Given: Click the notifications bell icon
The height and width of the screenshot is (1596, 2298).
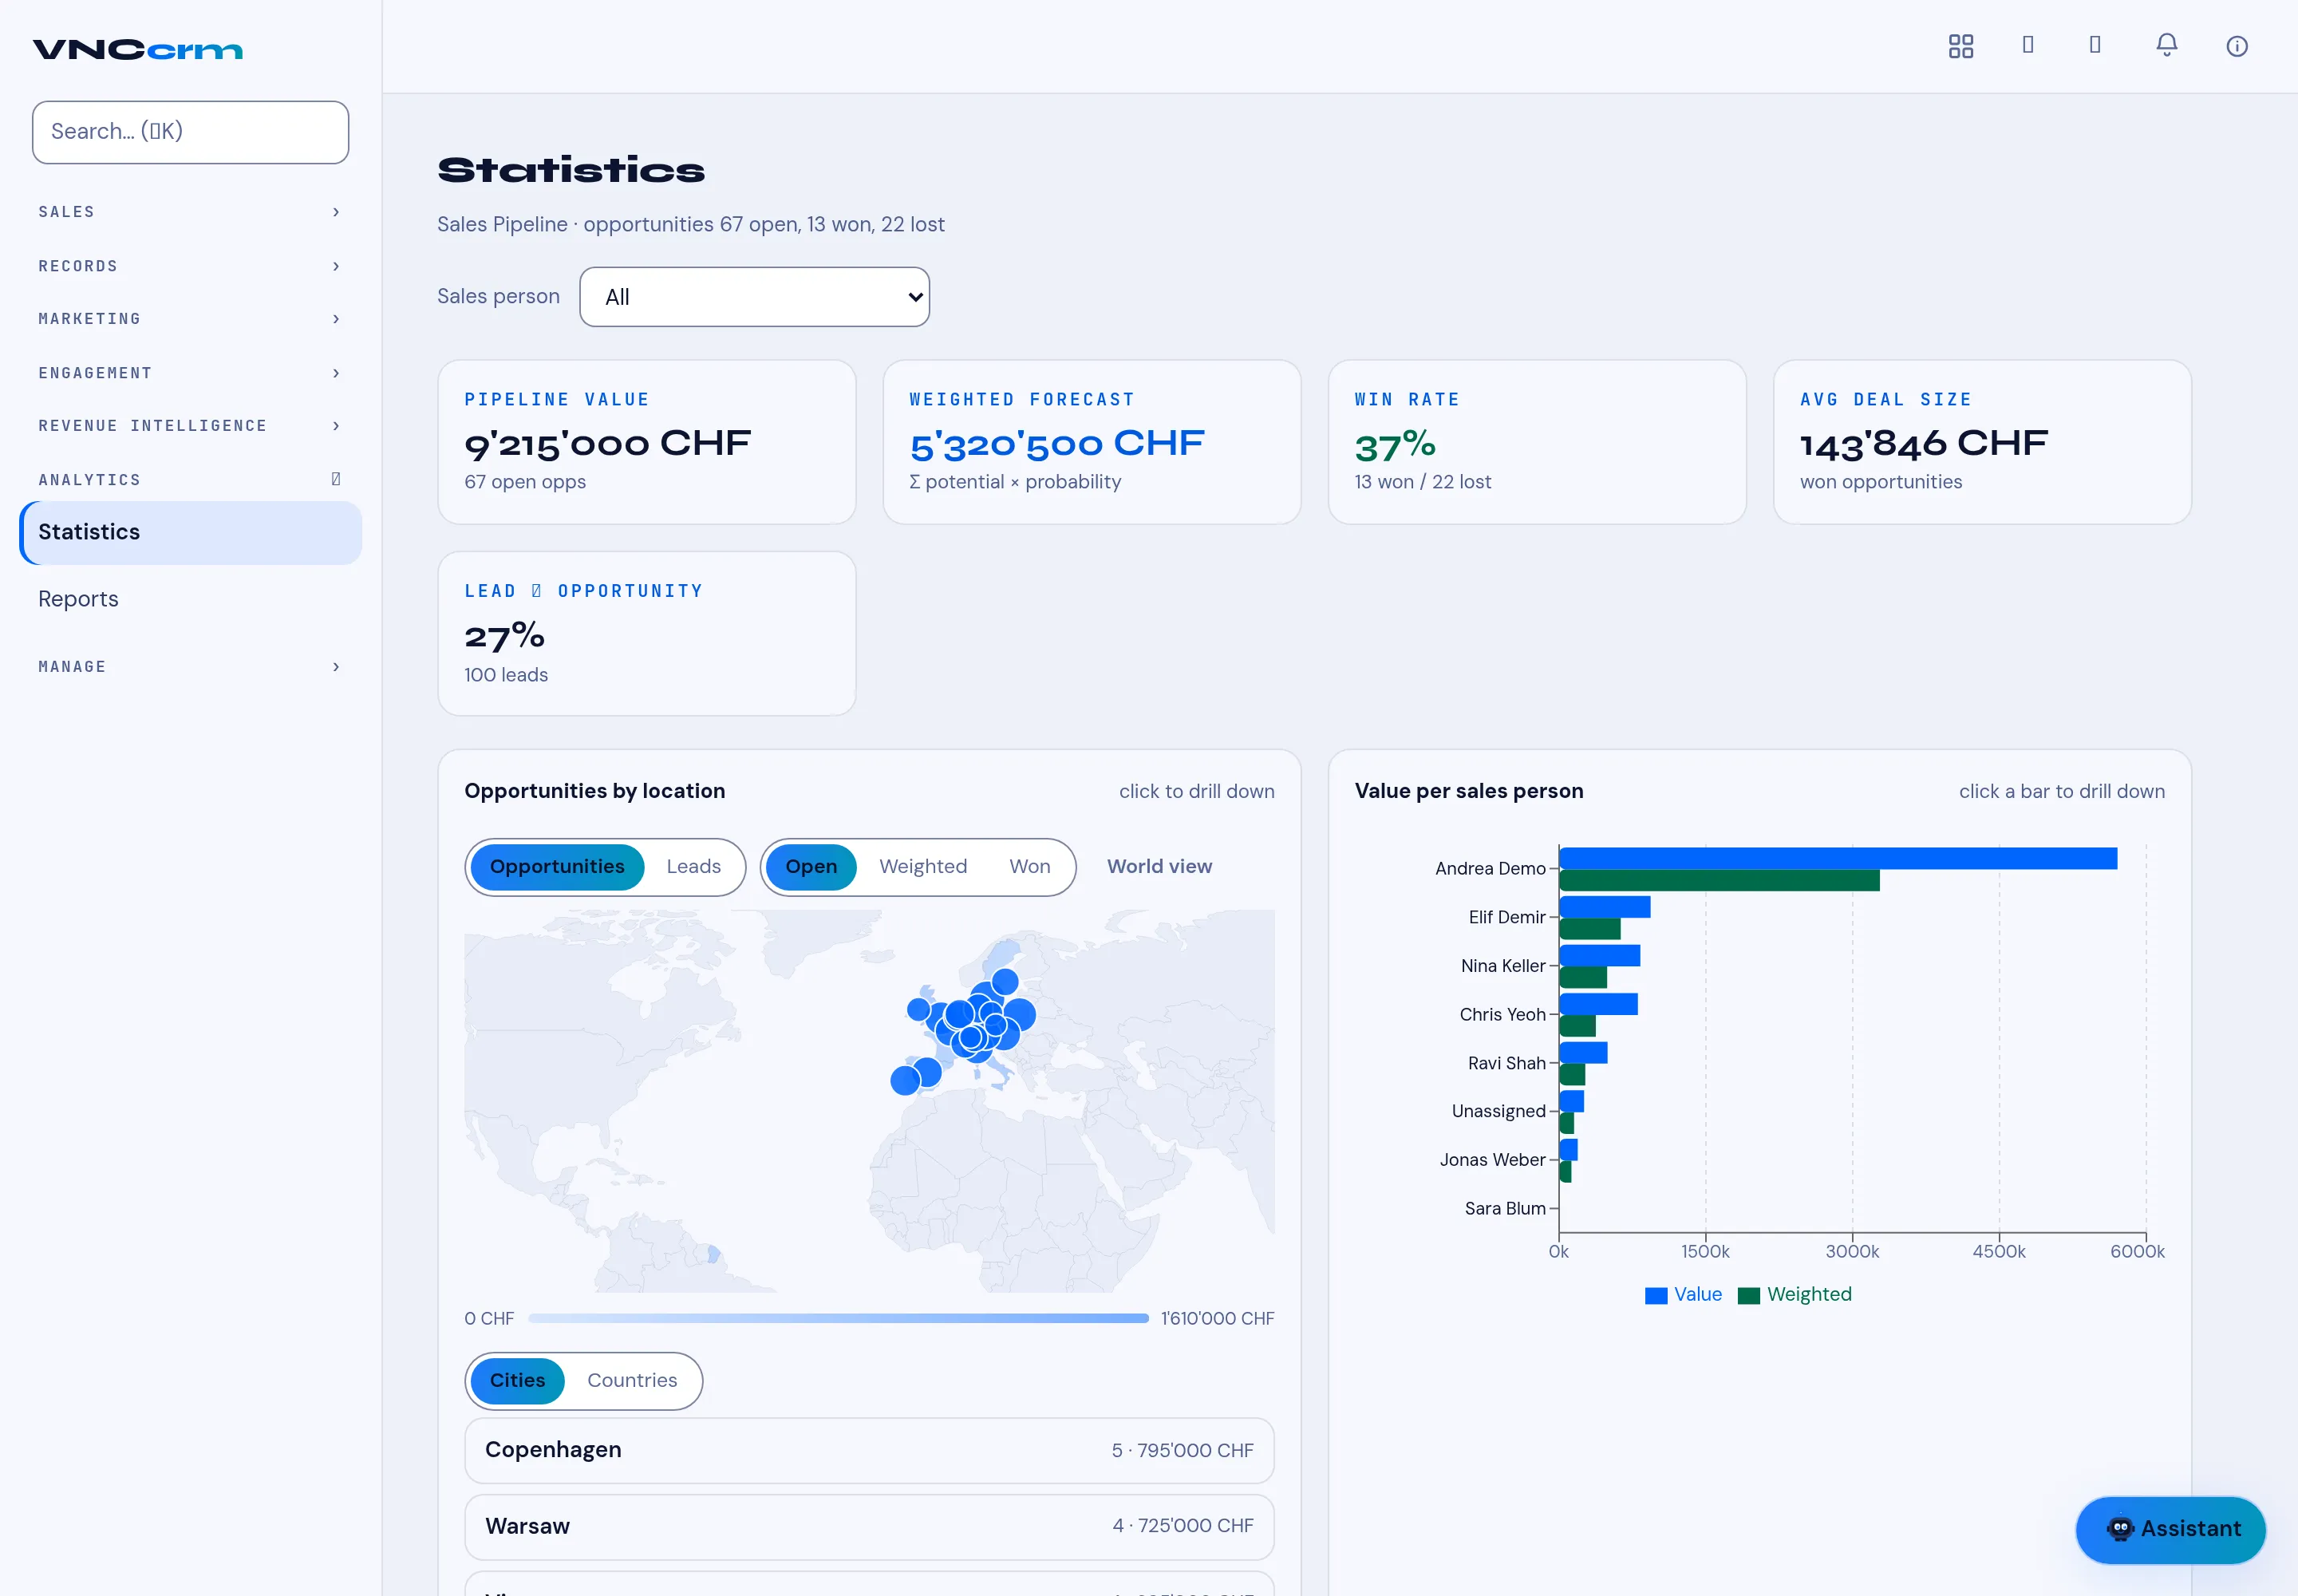Looking at the screenshot, I should 2166,46.
